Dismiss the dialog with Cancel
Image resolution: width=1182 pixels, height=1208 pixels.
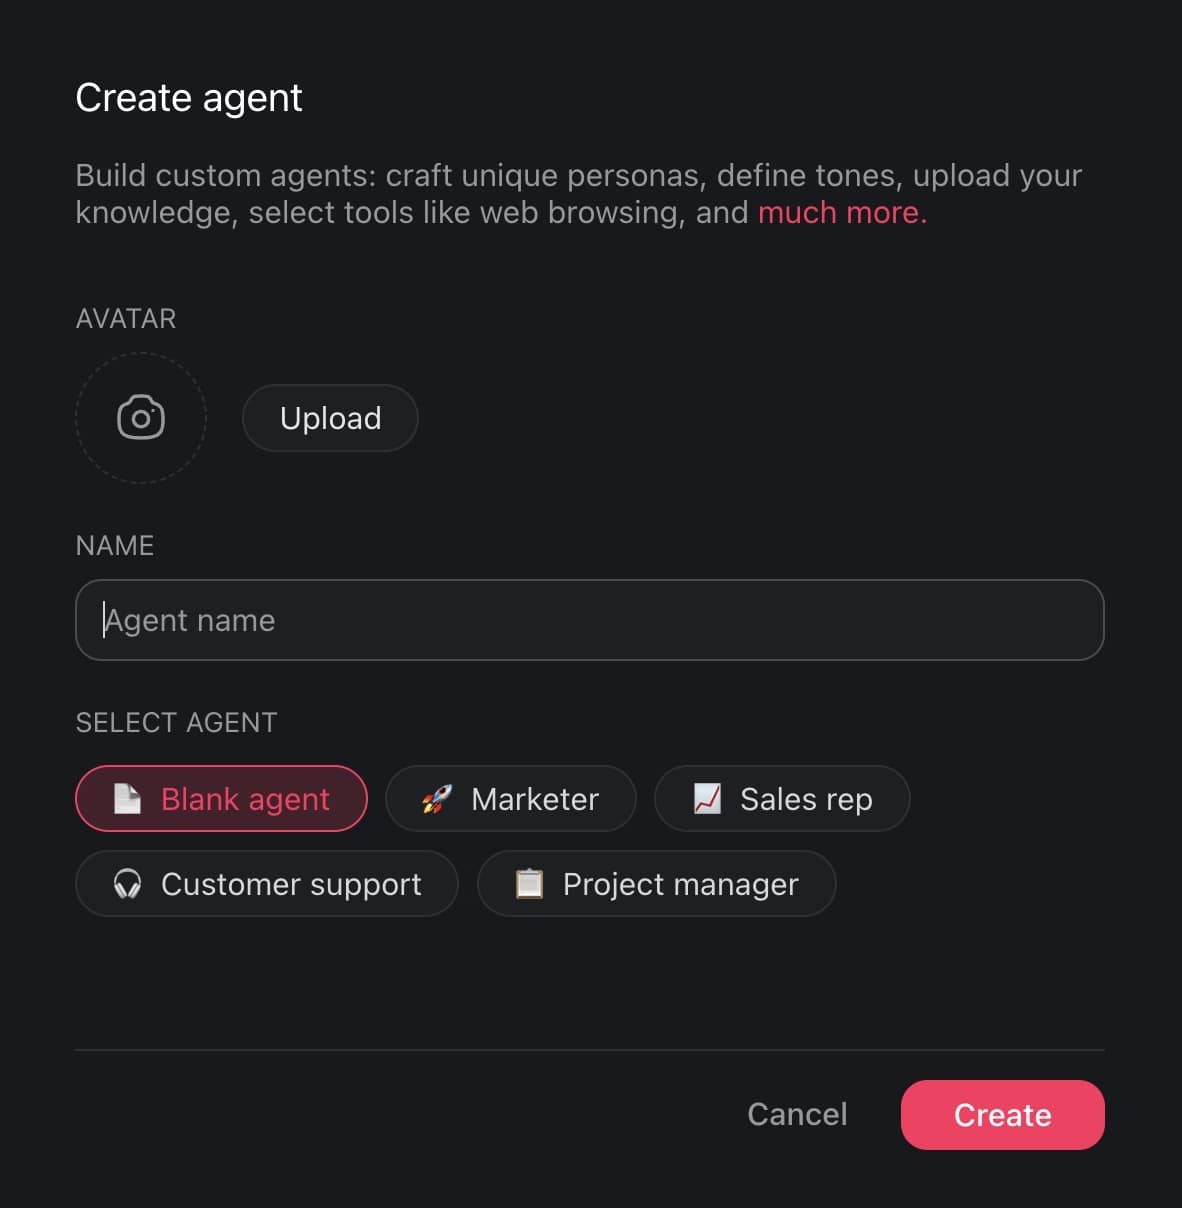[797, 1114]
